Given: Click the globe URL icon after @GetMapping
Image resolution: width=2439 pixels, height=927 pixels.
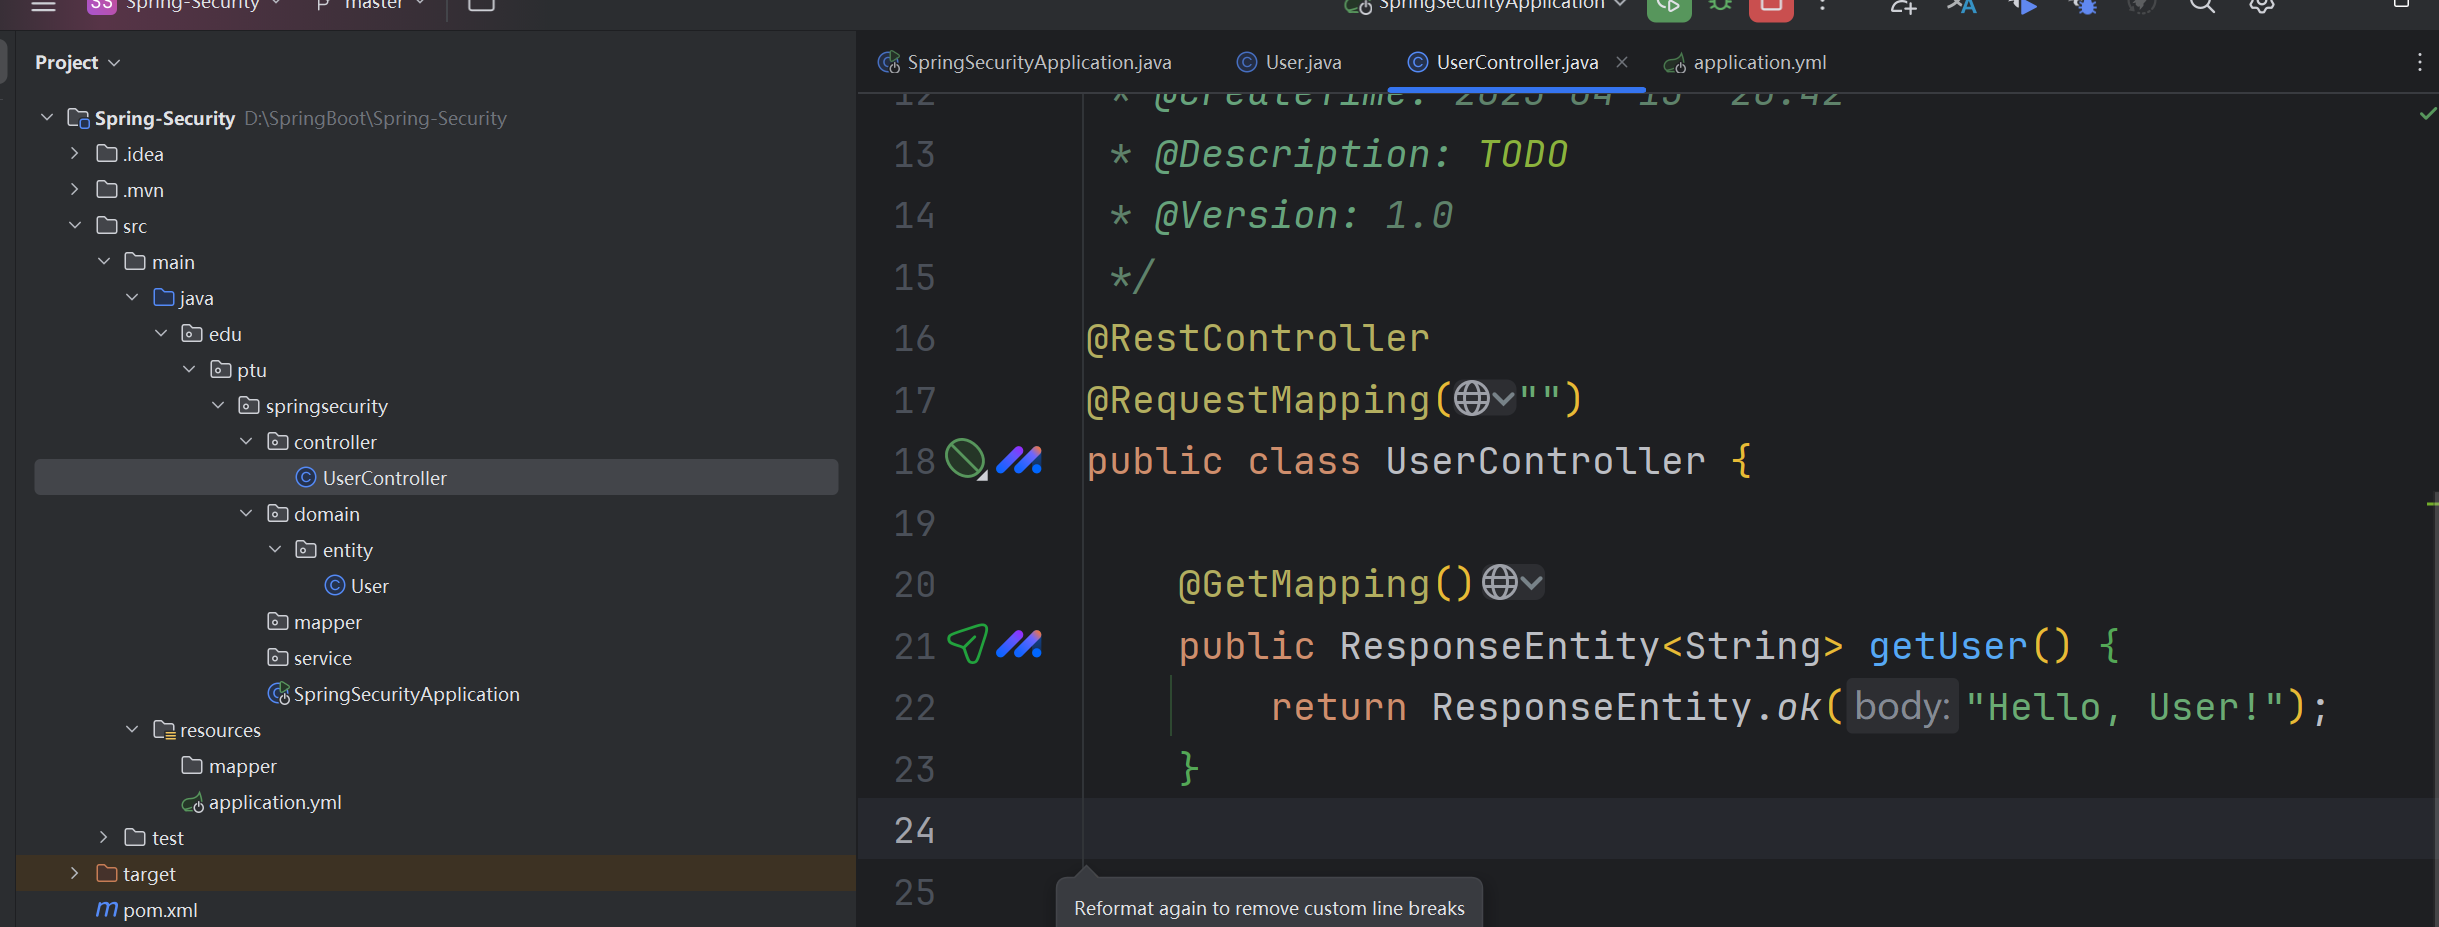Looking at the screenshot, I should 1500,582.
